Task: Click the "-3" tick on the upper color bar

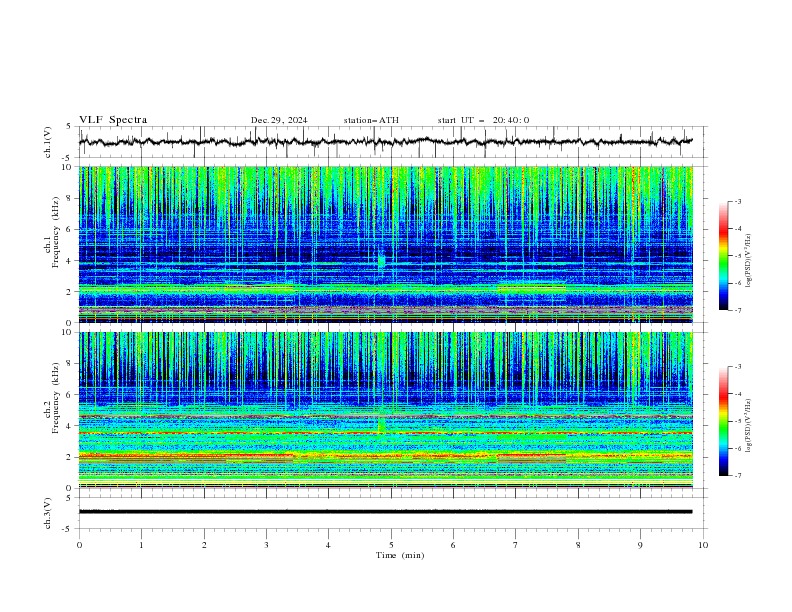Action: pyautogui.click(x=737, y=201)
